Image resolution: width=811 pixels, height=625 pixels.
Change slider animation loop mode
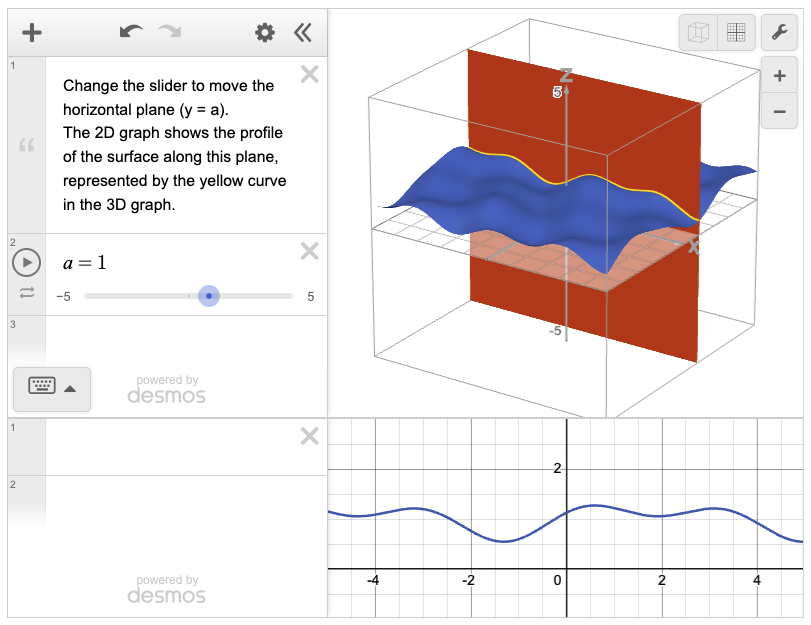click(x=26, y=292)
